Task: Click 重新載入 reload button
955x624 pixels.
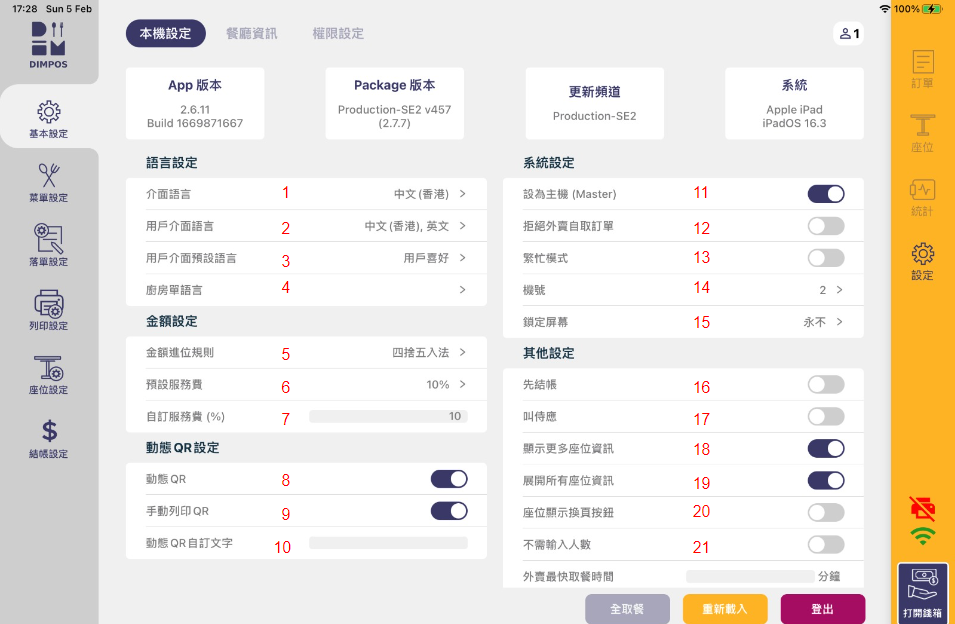Action: [725, 608]
